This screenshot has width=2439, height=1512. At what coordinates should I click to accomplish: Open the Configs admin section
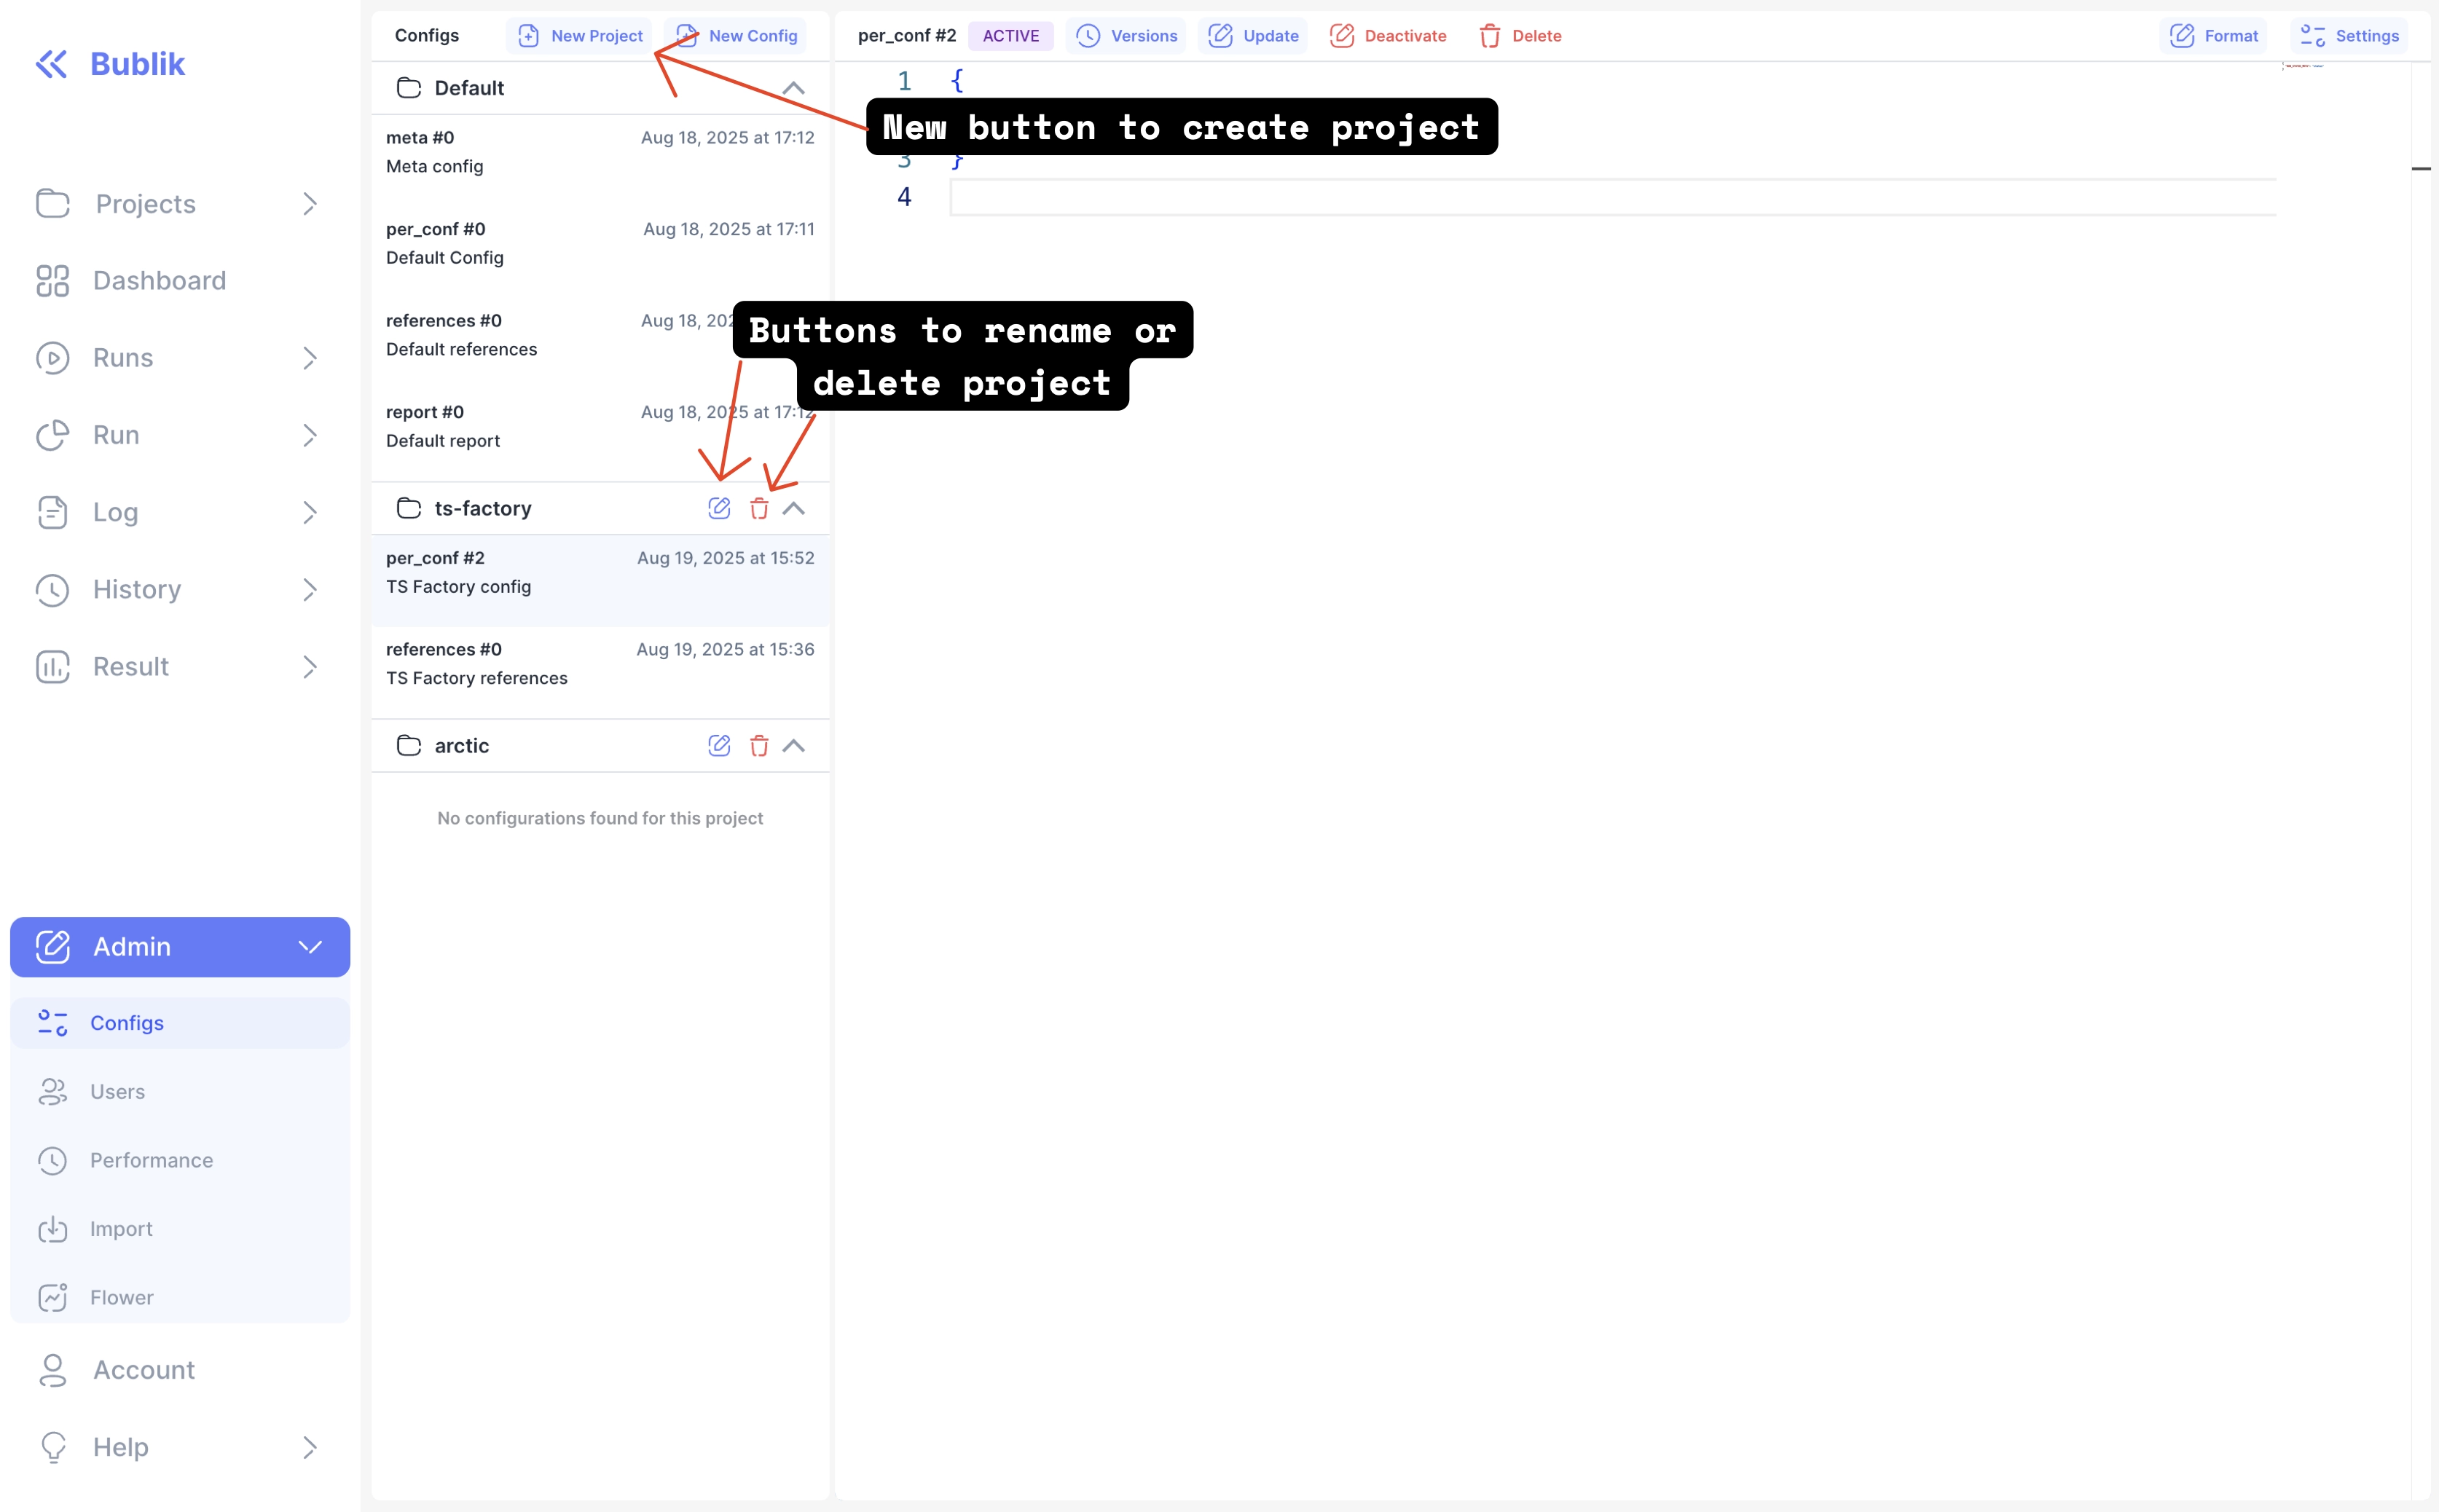pyautogui.click(x=127, y=1022)
